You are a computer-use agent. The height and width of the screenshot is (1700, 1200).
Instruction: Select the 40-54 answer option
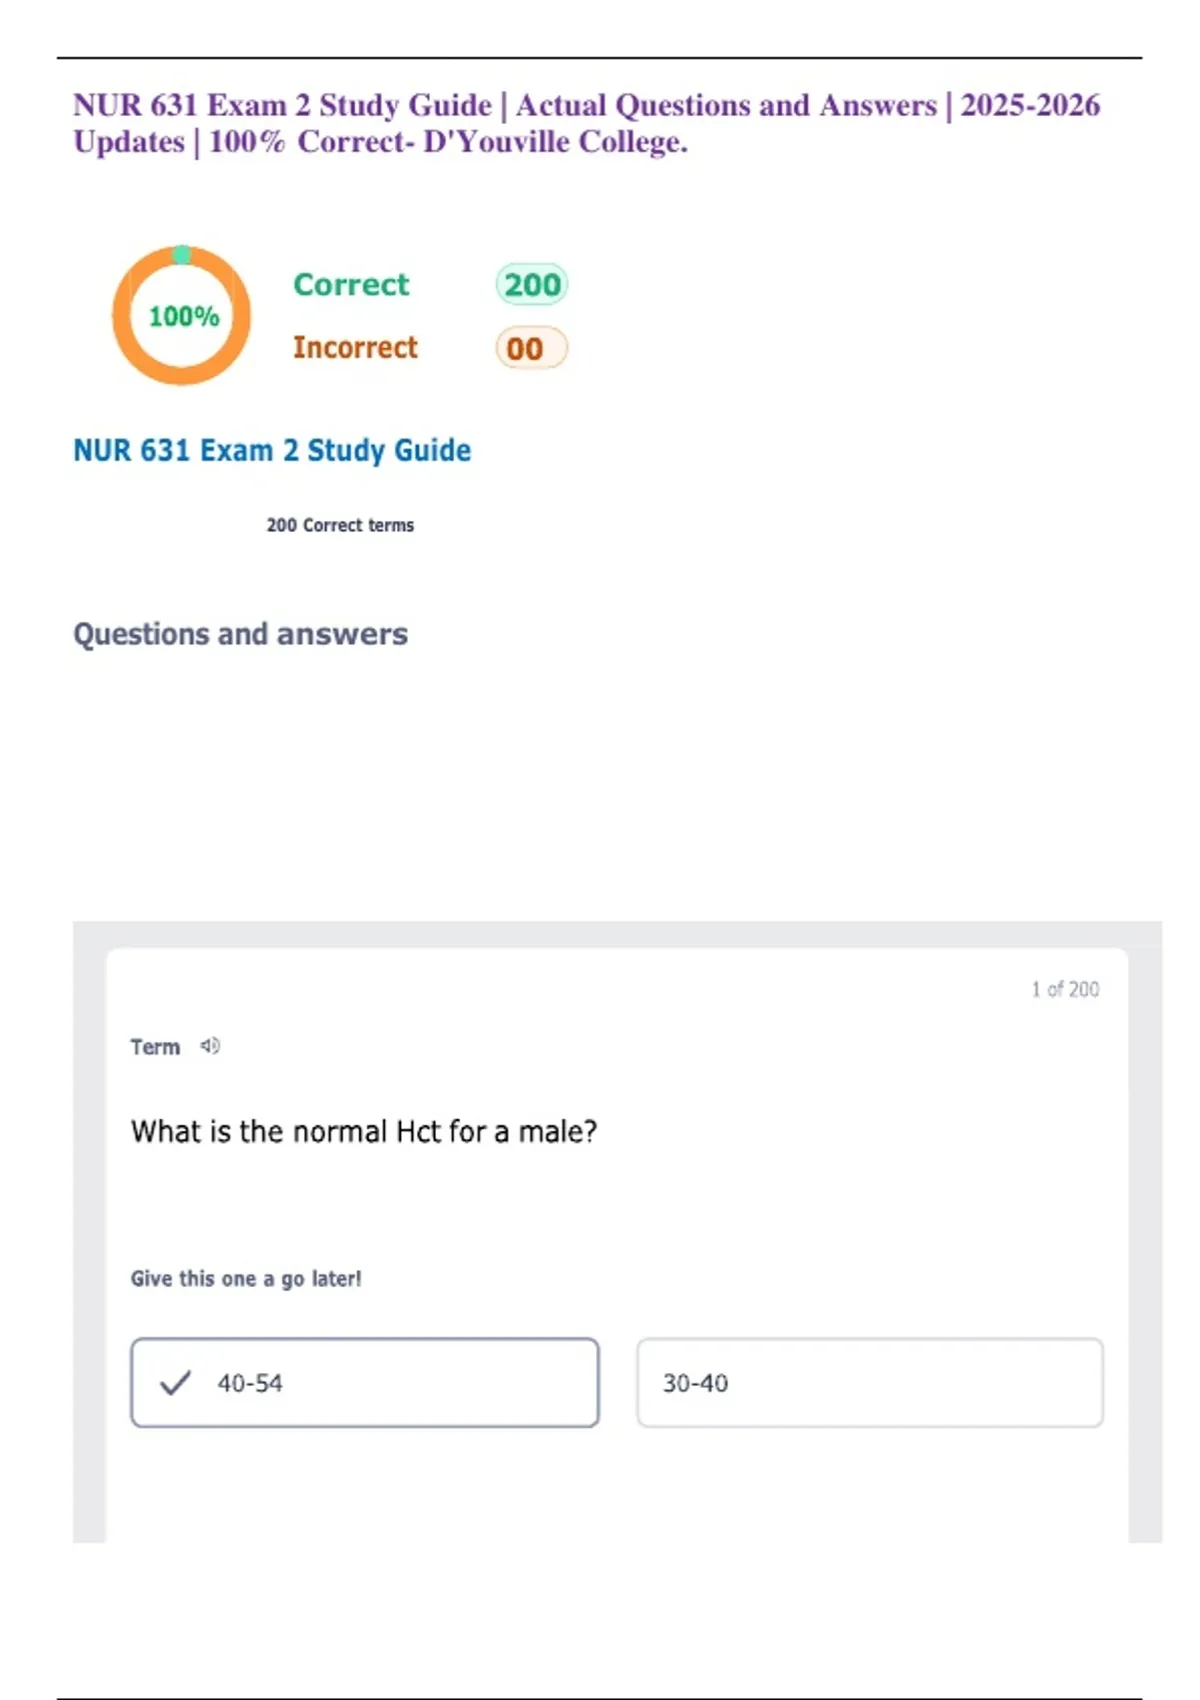(x=365, y=1383)
